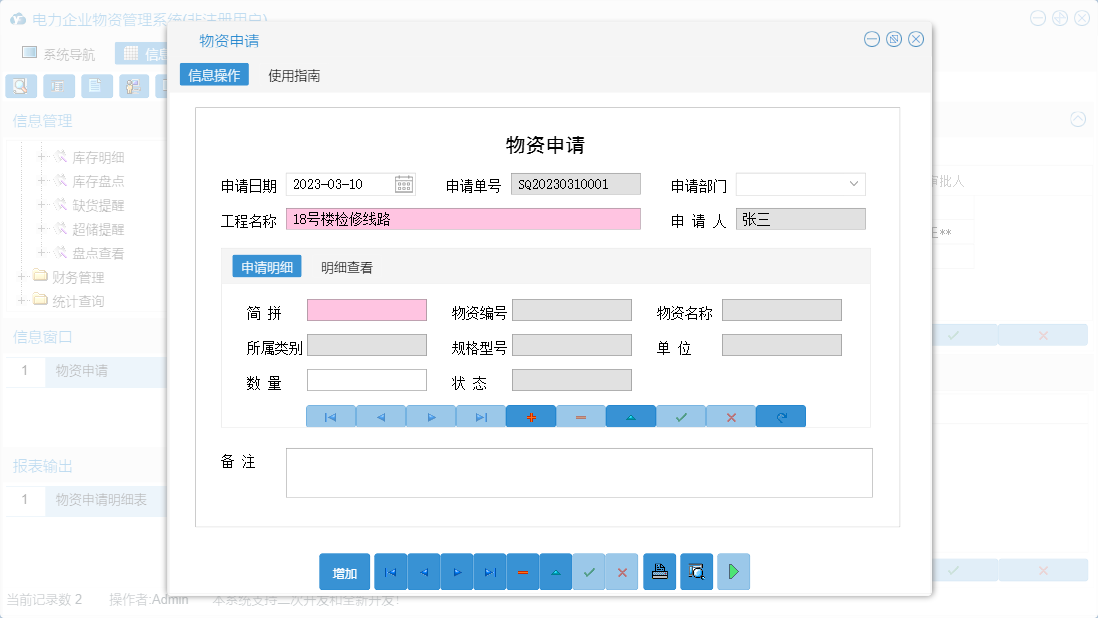The height and width of the screenshot is (618, 1098).
Task: Click the calendar icon beside 申请日期
Action: tap(406, 184)
